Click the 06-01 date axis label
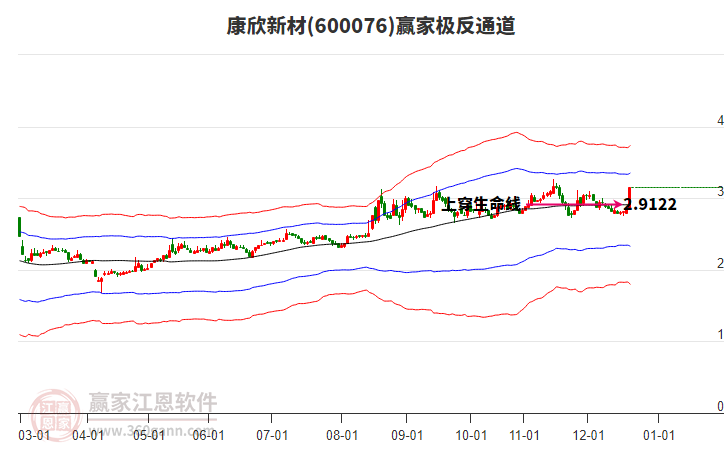This screenshot has height=450, width=726. (x=208, y=436)
